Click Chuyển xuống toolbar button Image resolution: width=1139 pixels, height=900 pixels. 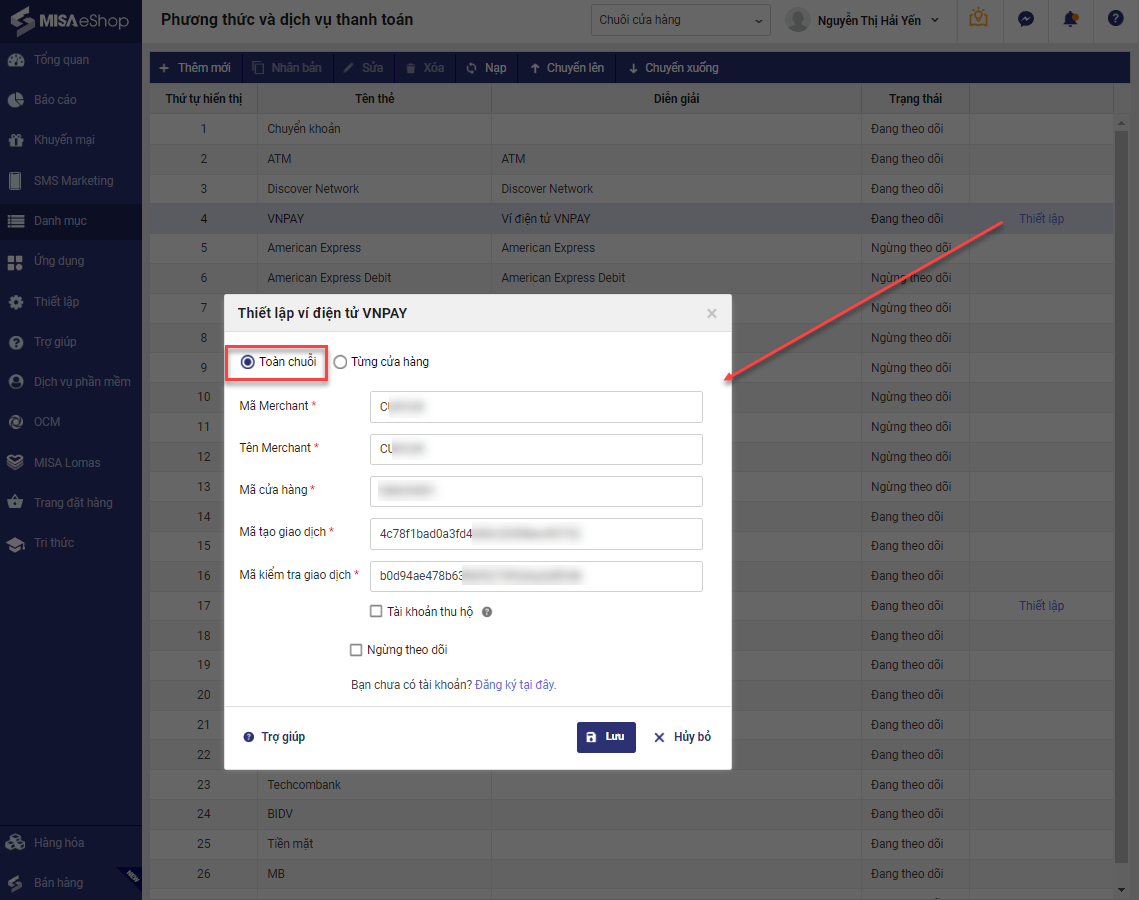[673, 68]
